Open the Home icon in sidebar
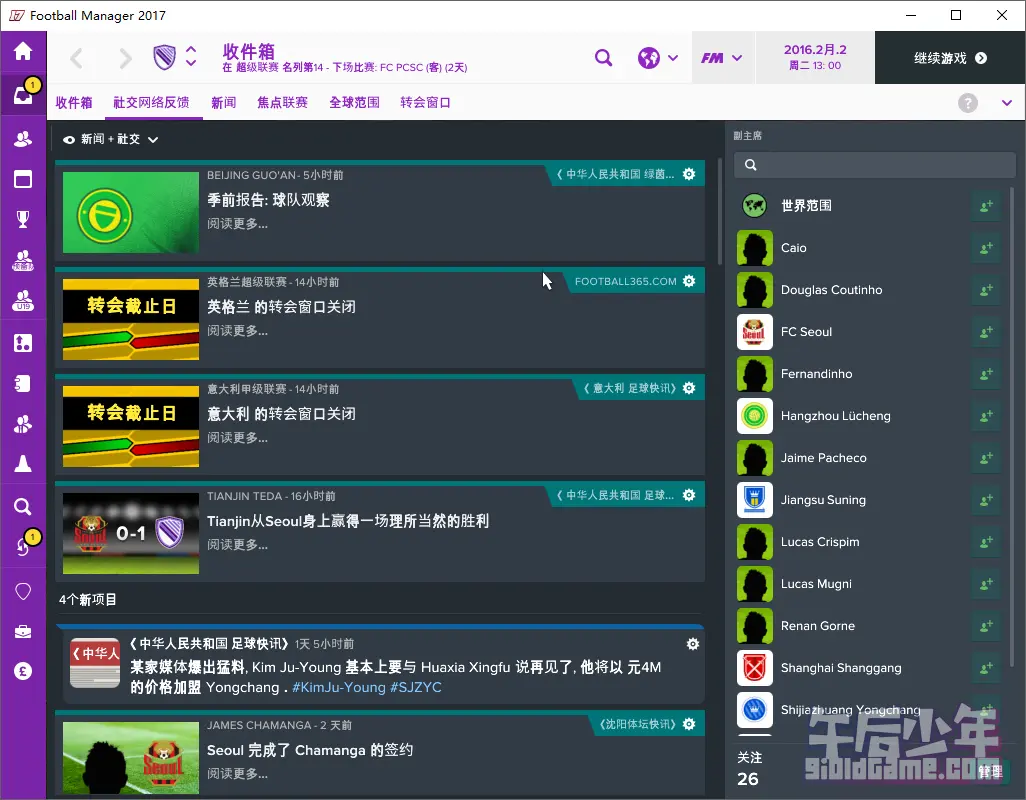 coord(23,51)
